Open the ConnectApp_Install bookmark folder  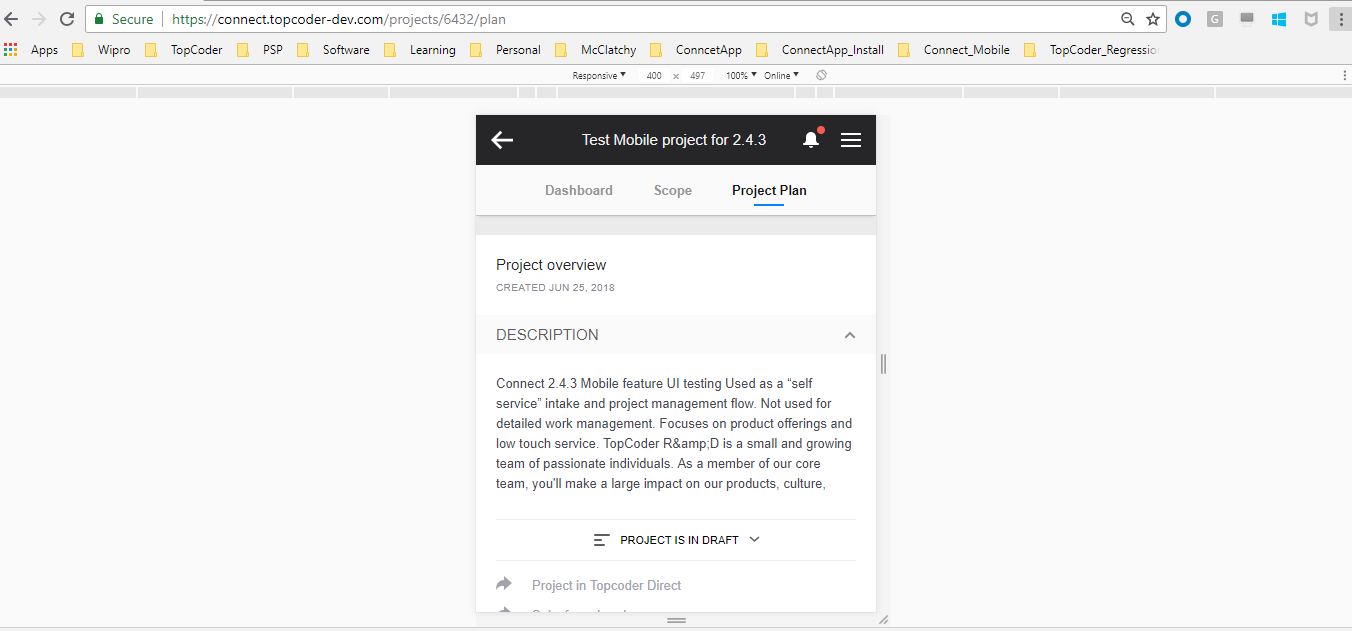(820, 50)
